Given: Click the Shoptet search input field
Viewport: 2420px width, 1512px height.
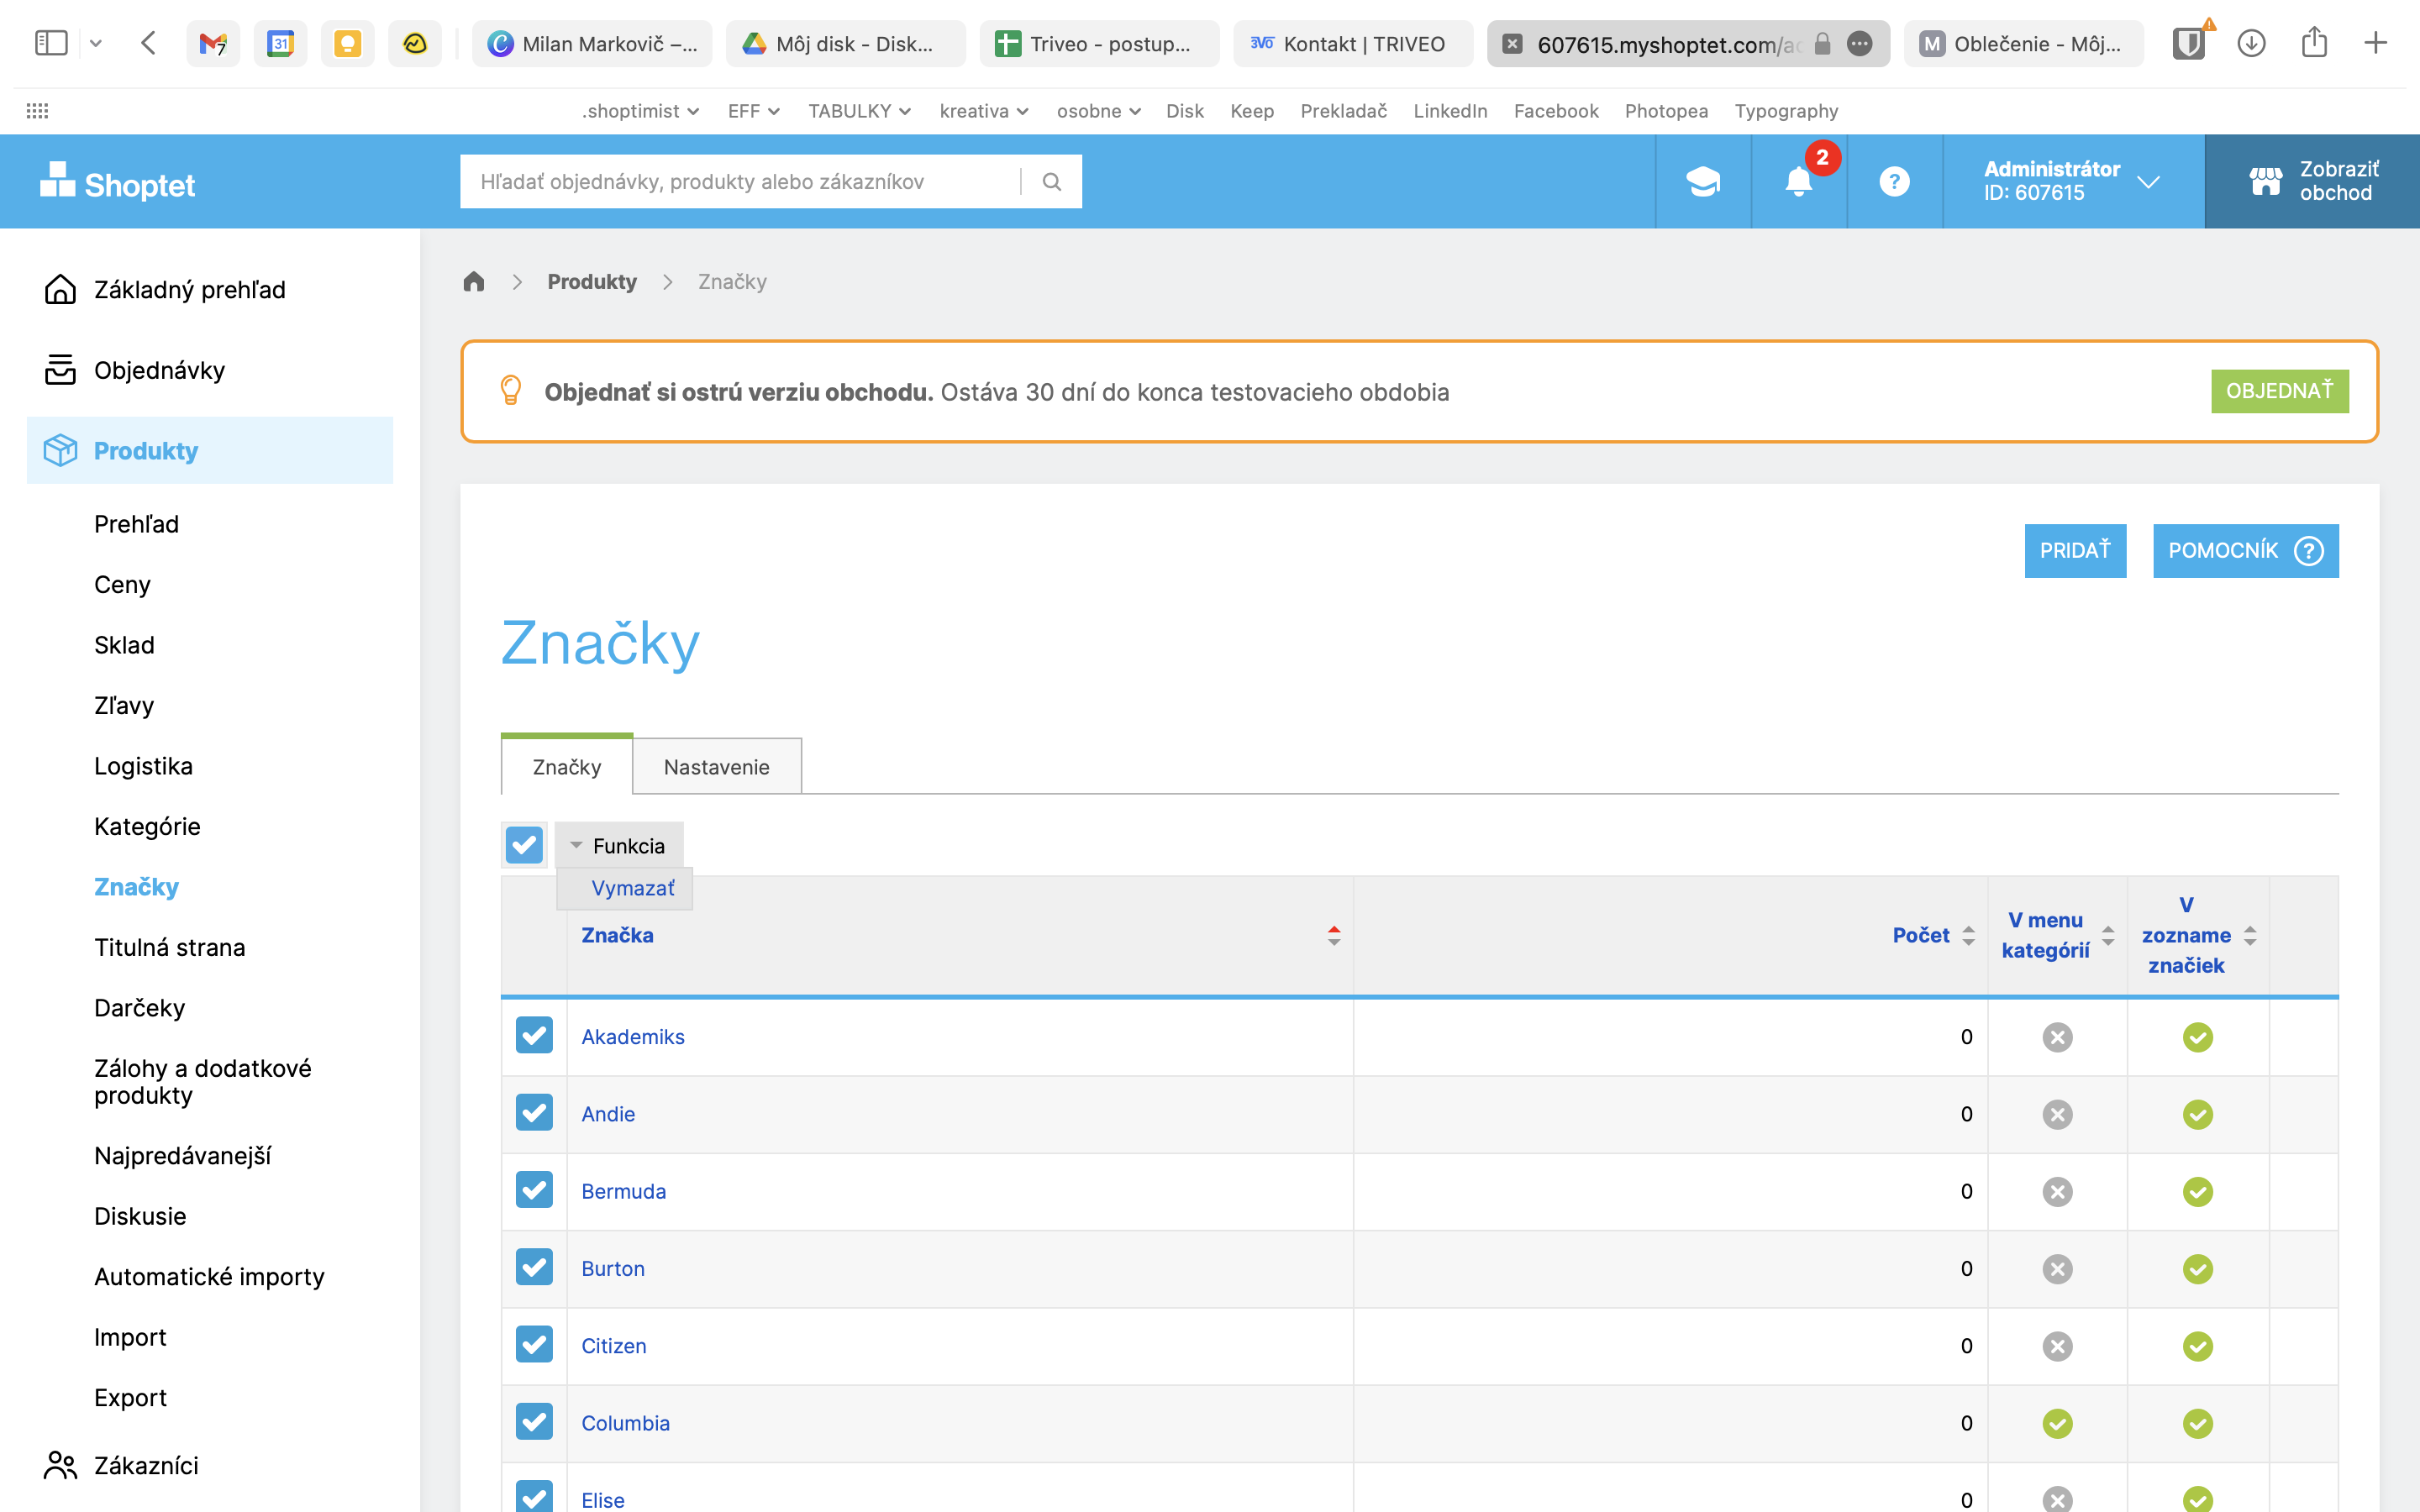Looking at the screenshot, I should (740, 182).
